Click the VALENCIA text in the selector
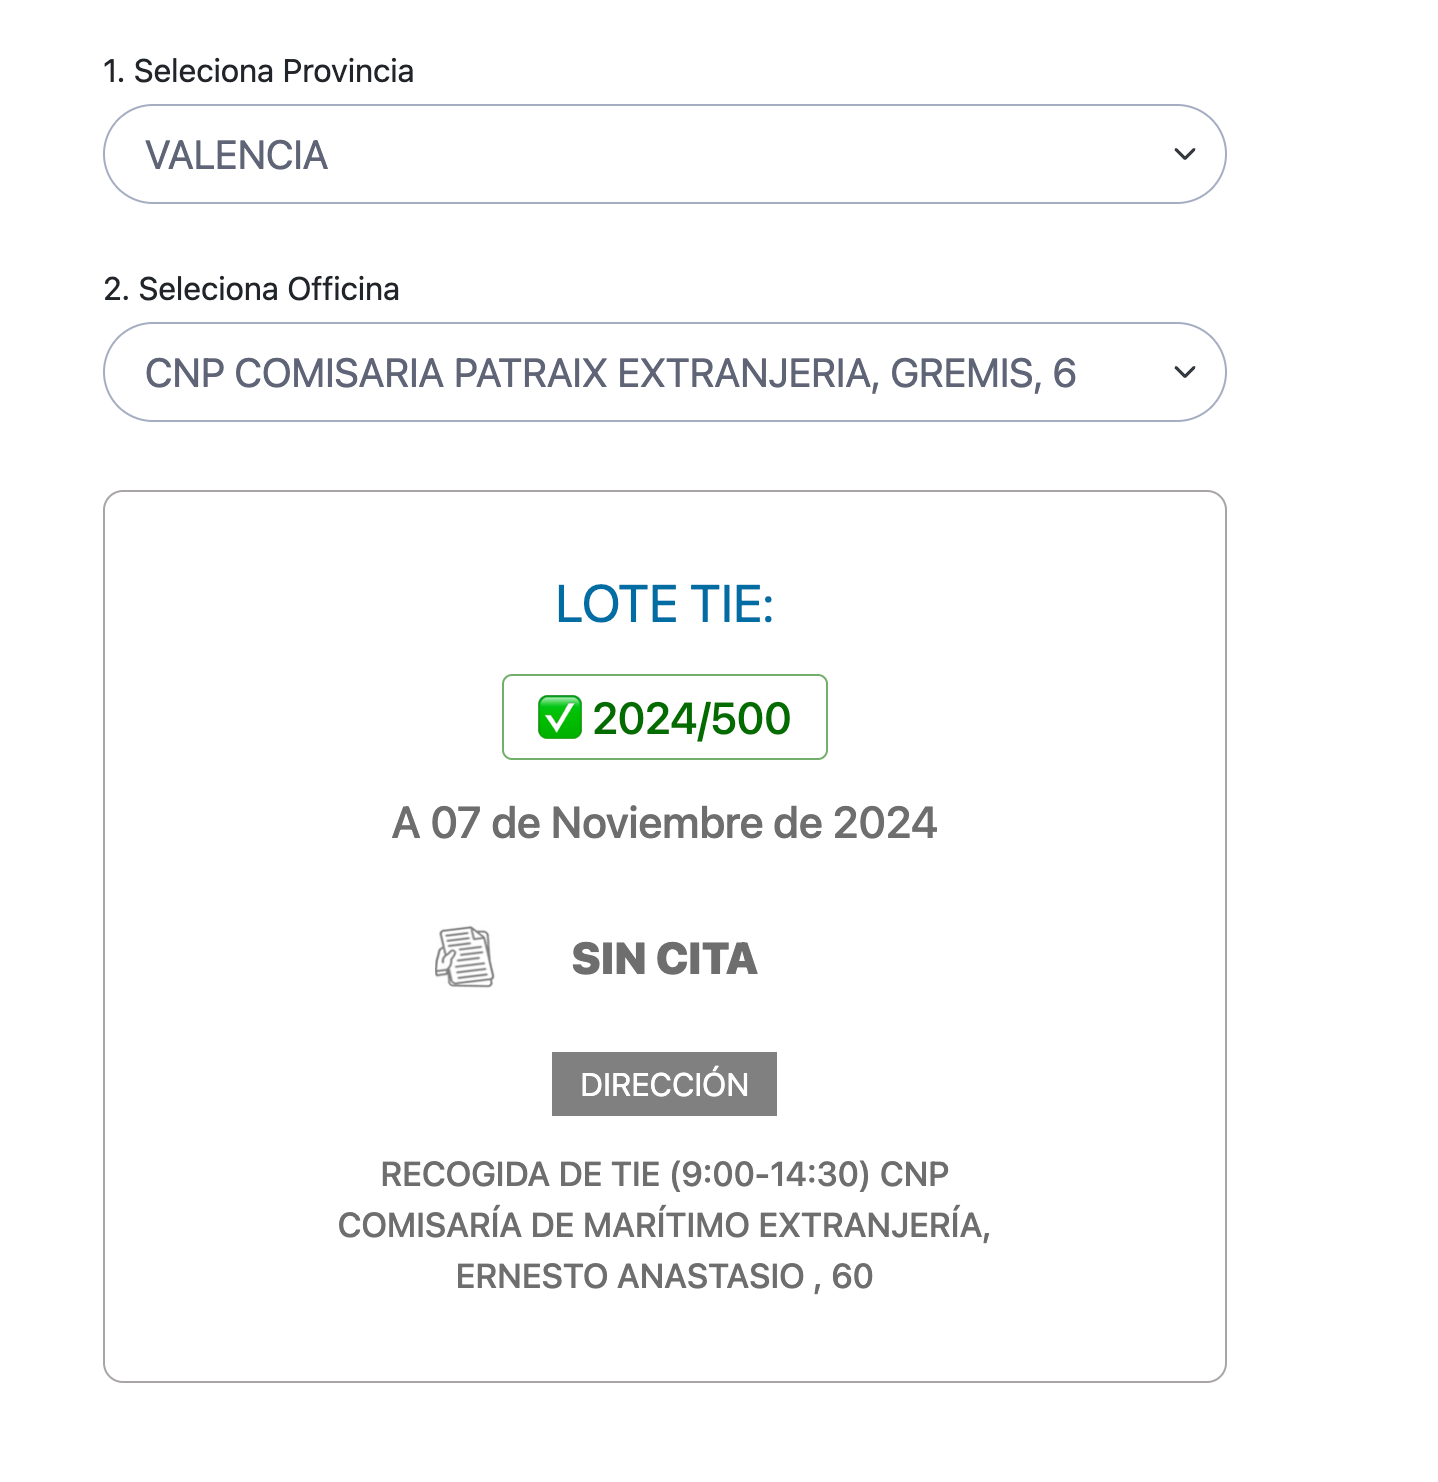 click(237, 155)
